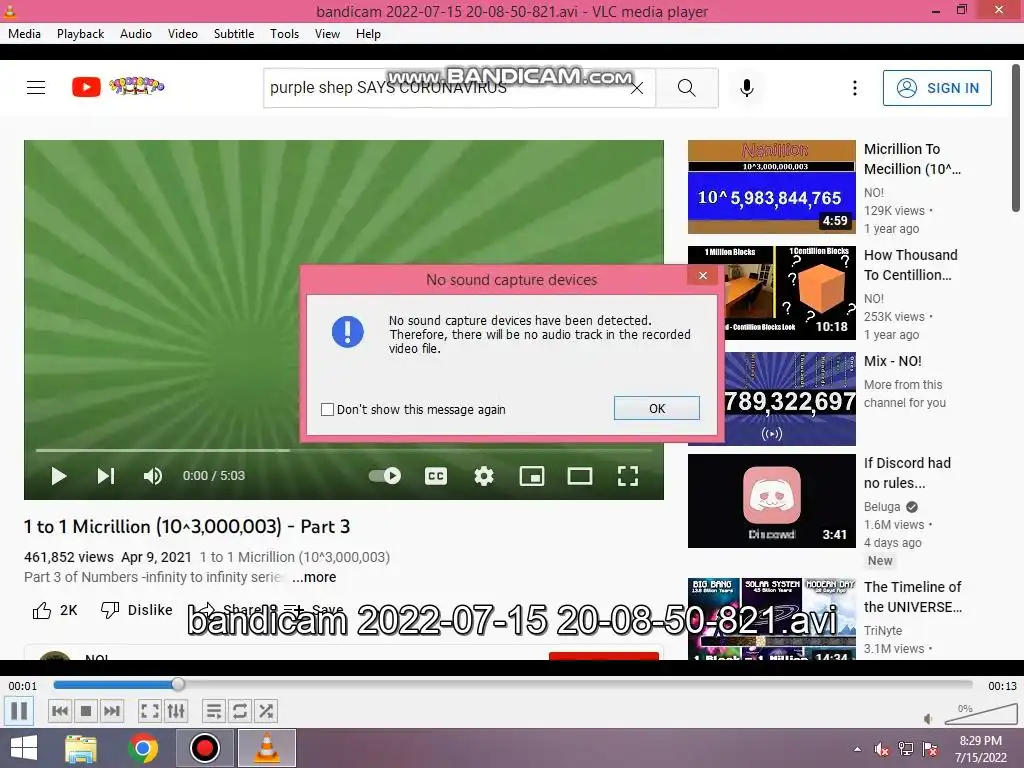Open YouTube player settings gear
The height and width of the screenshot is (768, 1024).
tap(484, 476)
